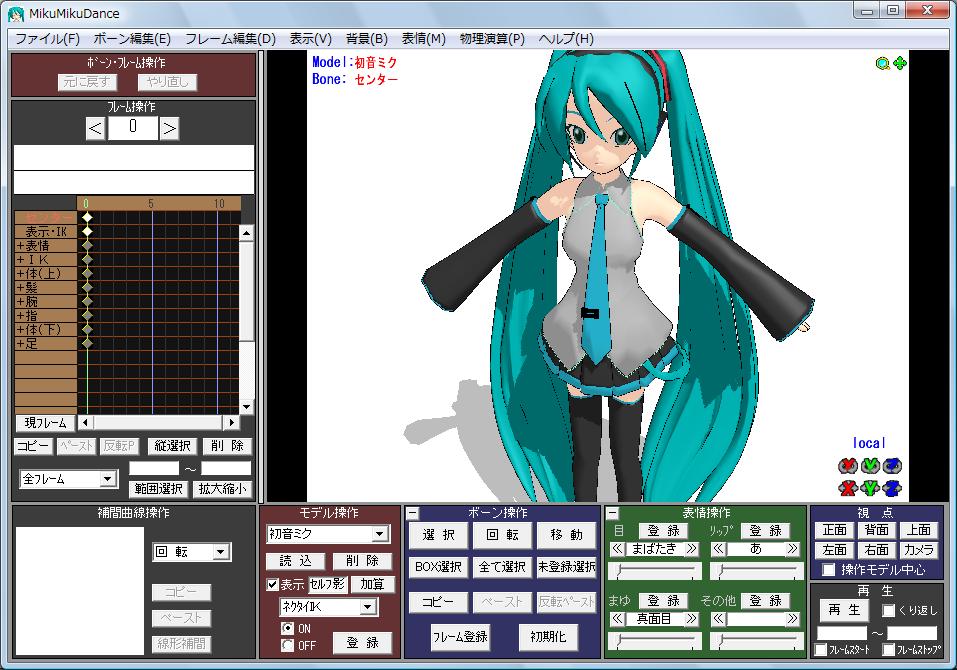Click the MikuMikuDance title bar app icon
This screenshot has height=670, width=957.
[16, 13]
